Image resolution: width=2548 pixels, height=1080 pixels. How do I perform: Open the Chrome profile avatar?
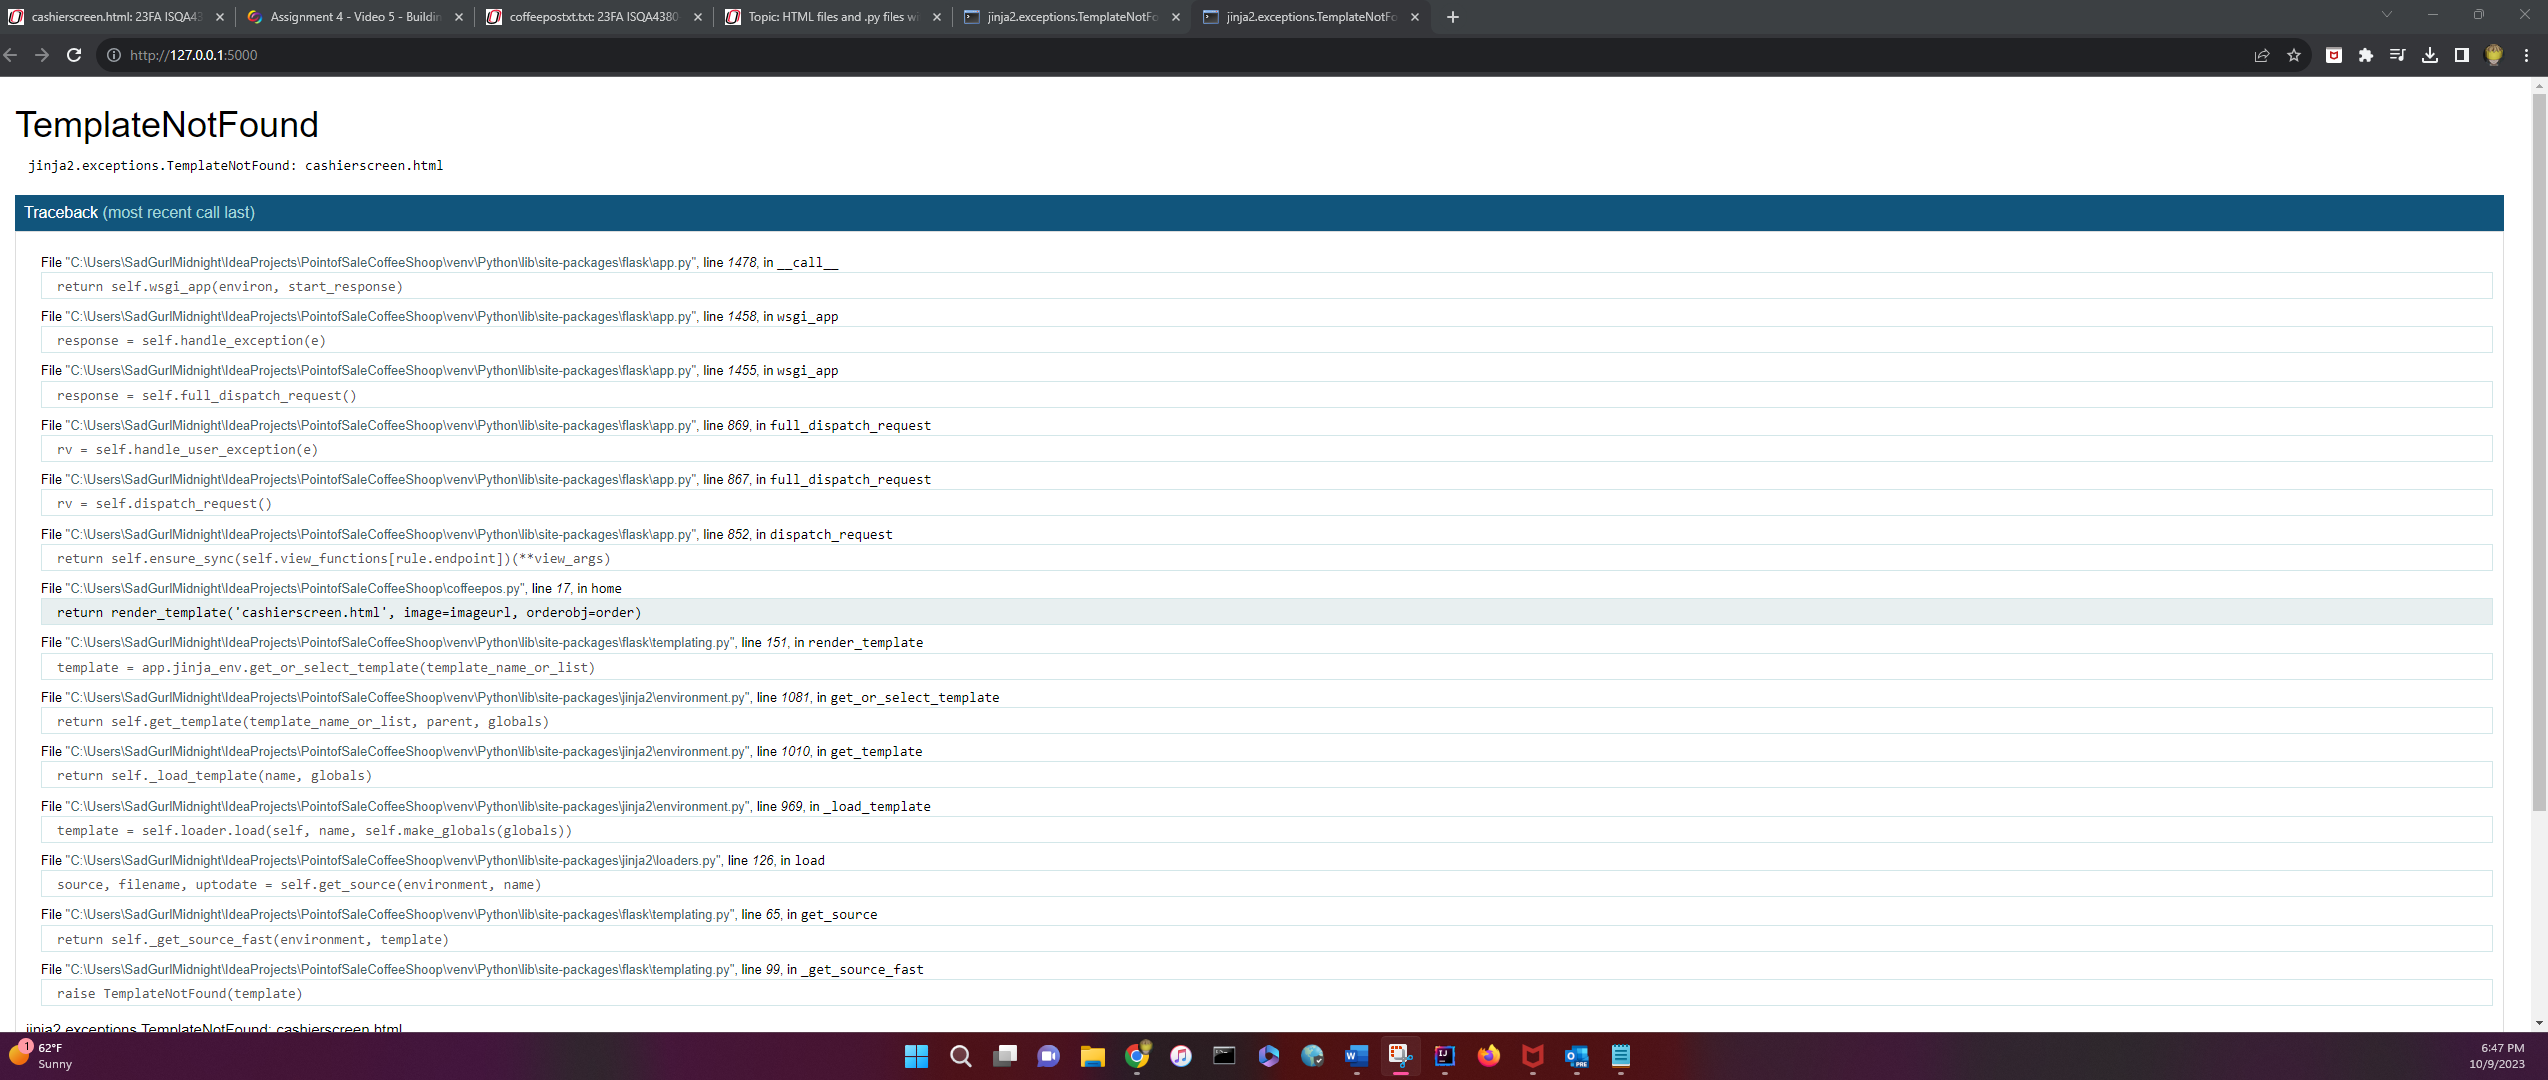tap(2494, 55)
